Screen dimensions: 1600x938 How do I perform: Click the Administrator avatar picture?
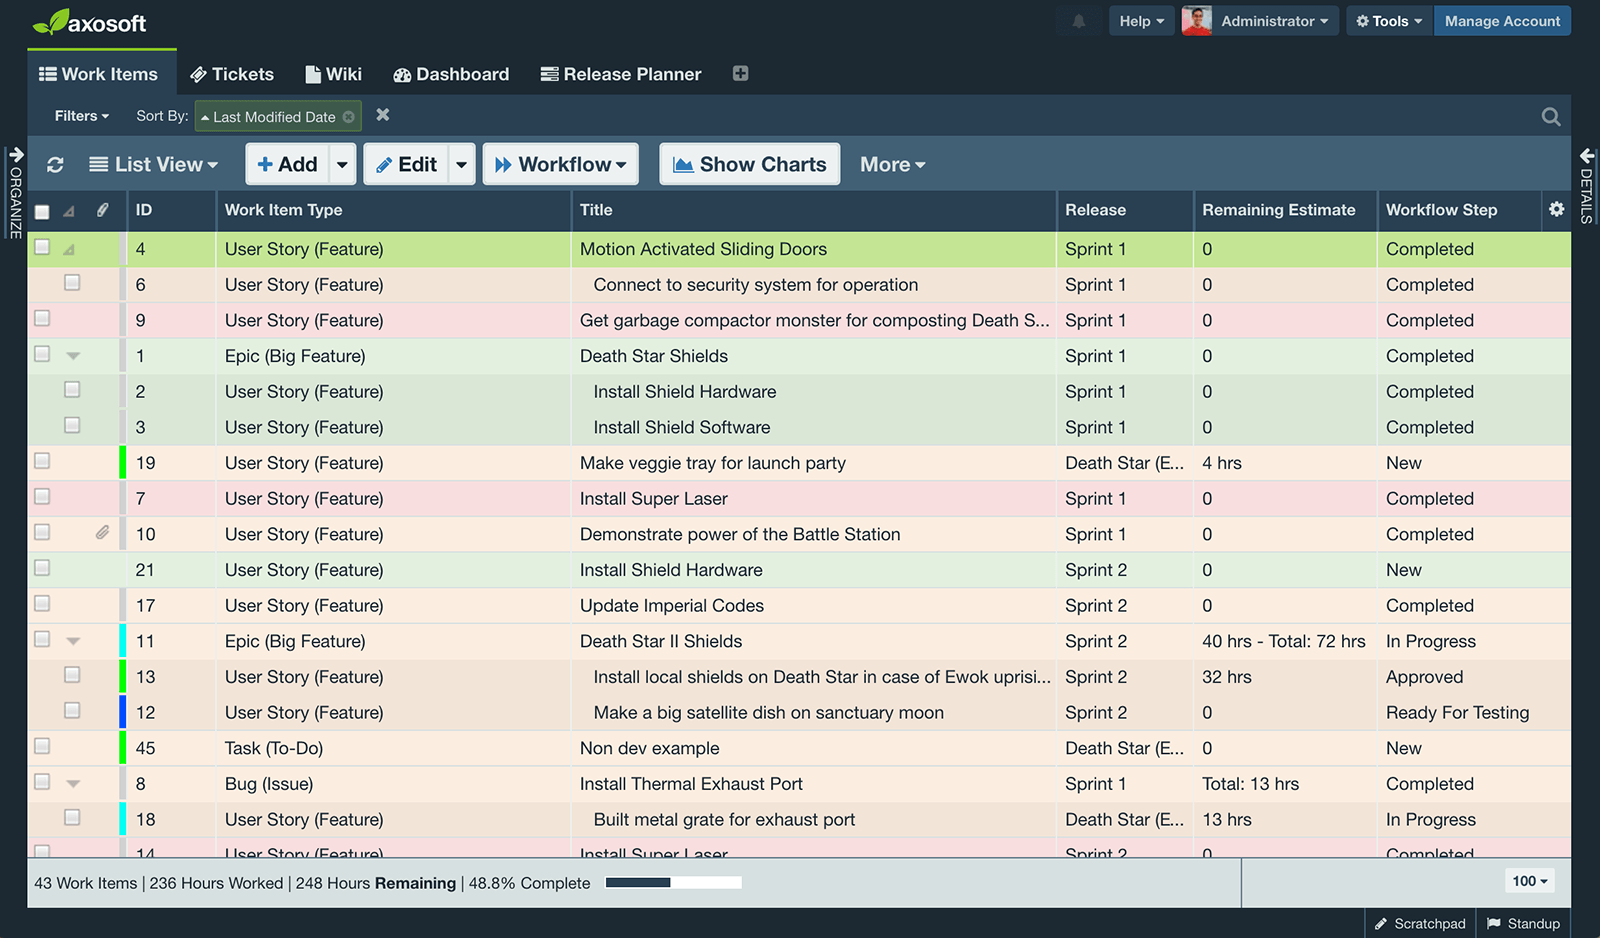coord(1196,21)
